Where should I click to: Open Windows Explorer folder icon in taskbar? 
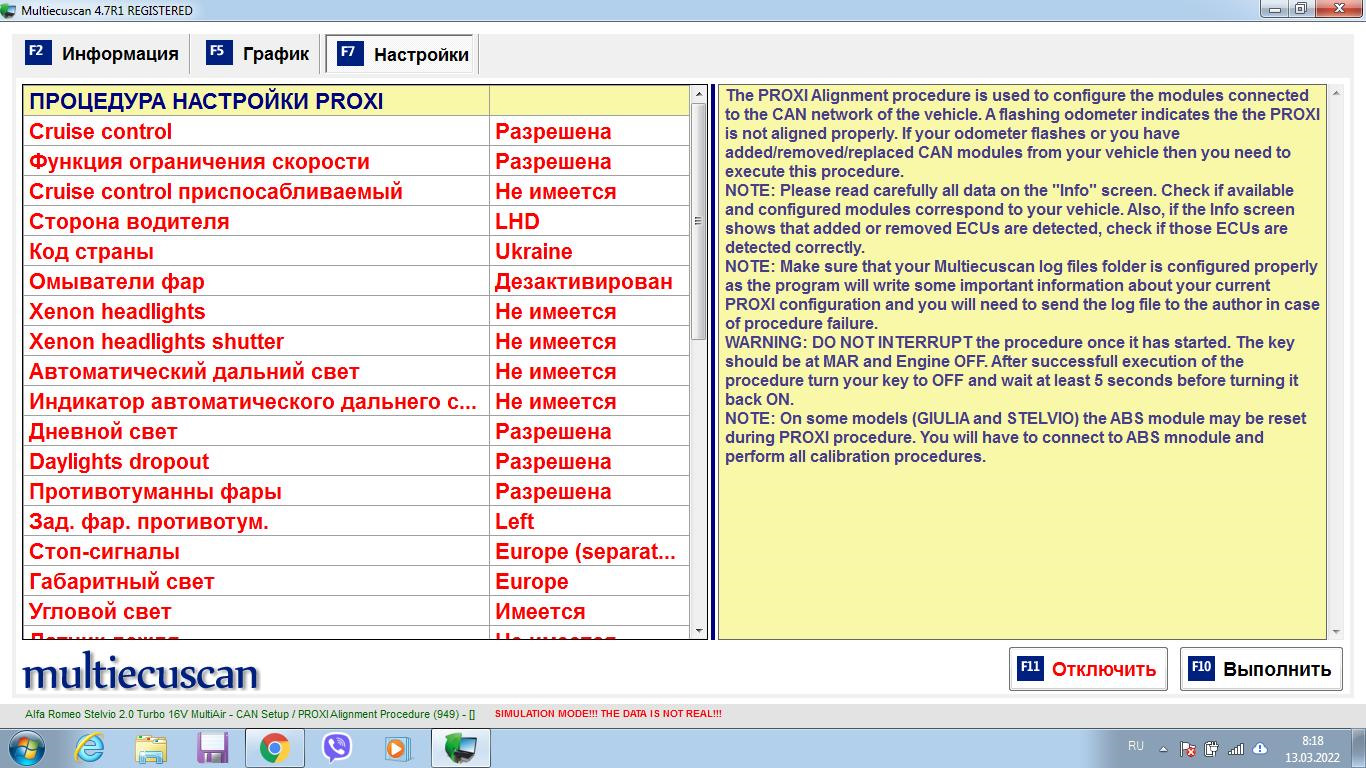[x=151, y=748]
